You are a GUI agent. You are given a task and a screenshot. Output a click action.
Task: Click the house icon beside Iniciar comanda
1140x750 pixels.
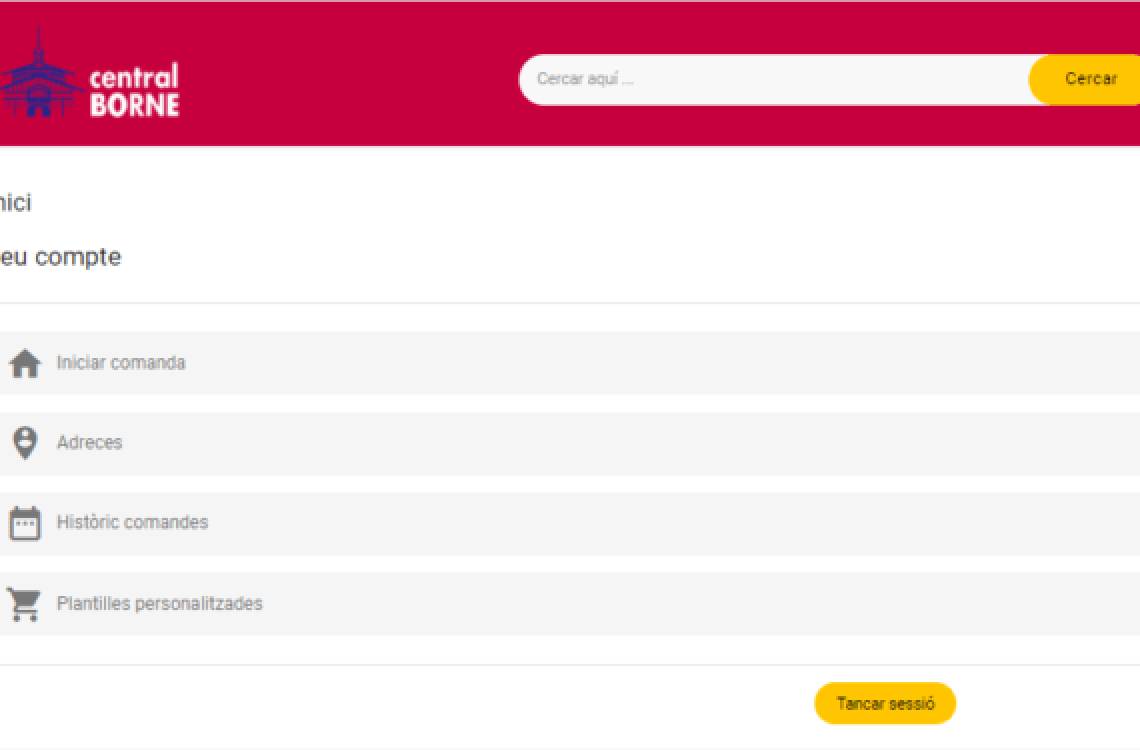pos(25,363)
